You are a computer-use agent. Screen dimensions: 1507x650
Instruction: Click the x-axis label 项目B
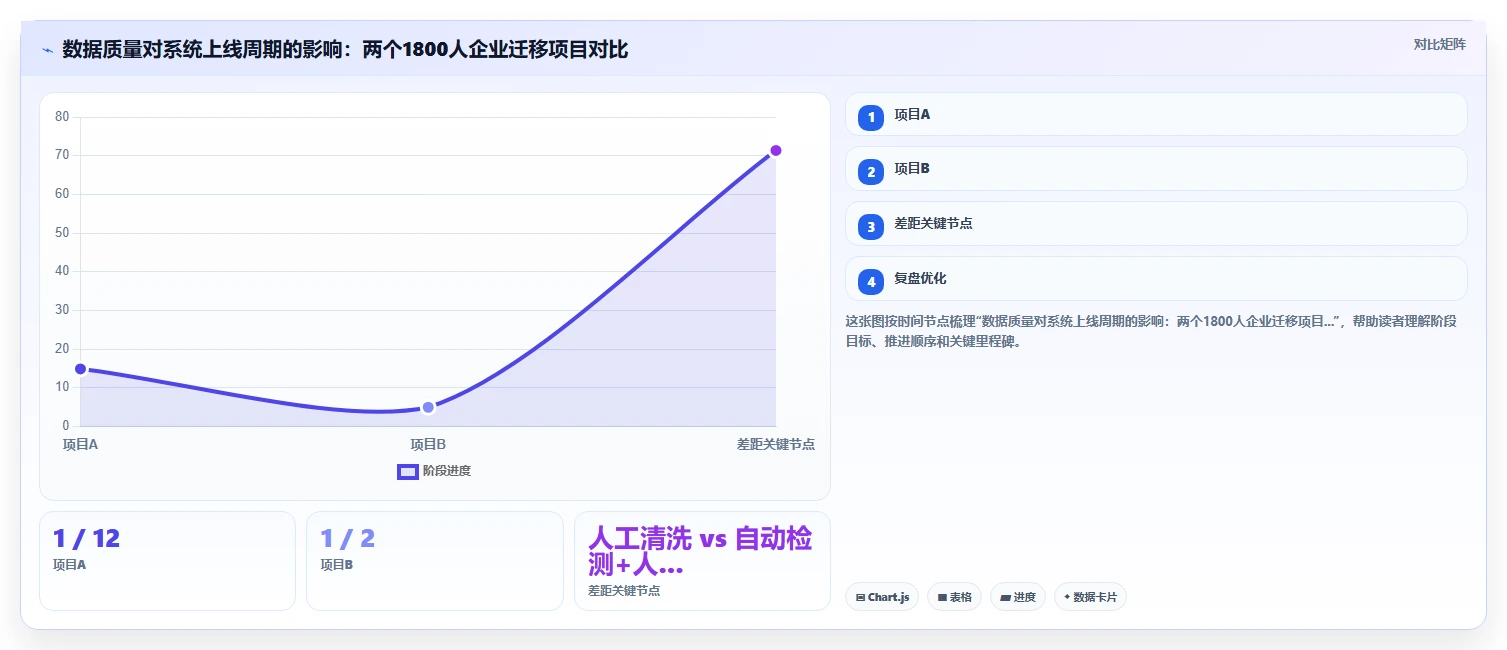[428, 444]
